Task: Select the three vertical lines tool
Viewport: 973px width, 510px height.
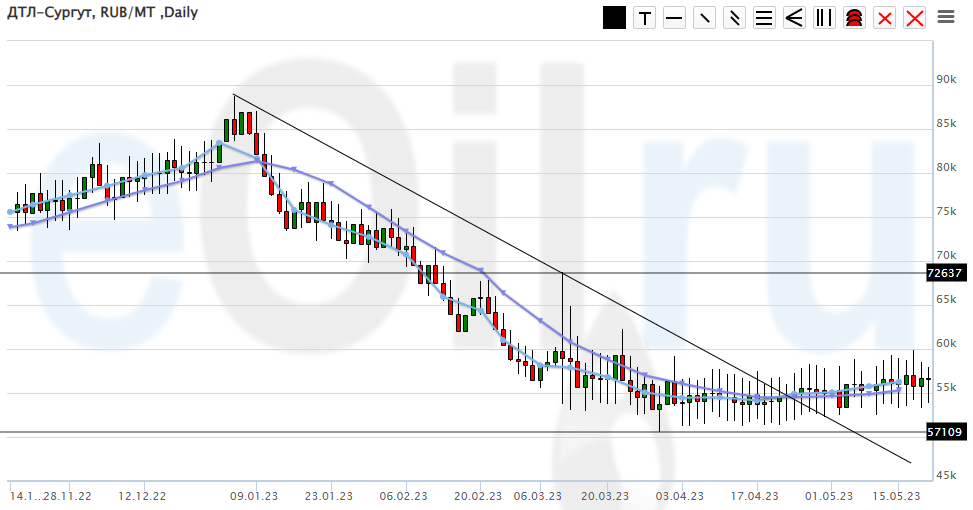Action: point(825,18)
